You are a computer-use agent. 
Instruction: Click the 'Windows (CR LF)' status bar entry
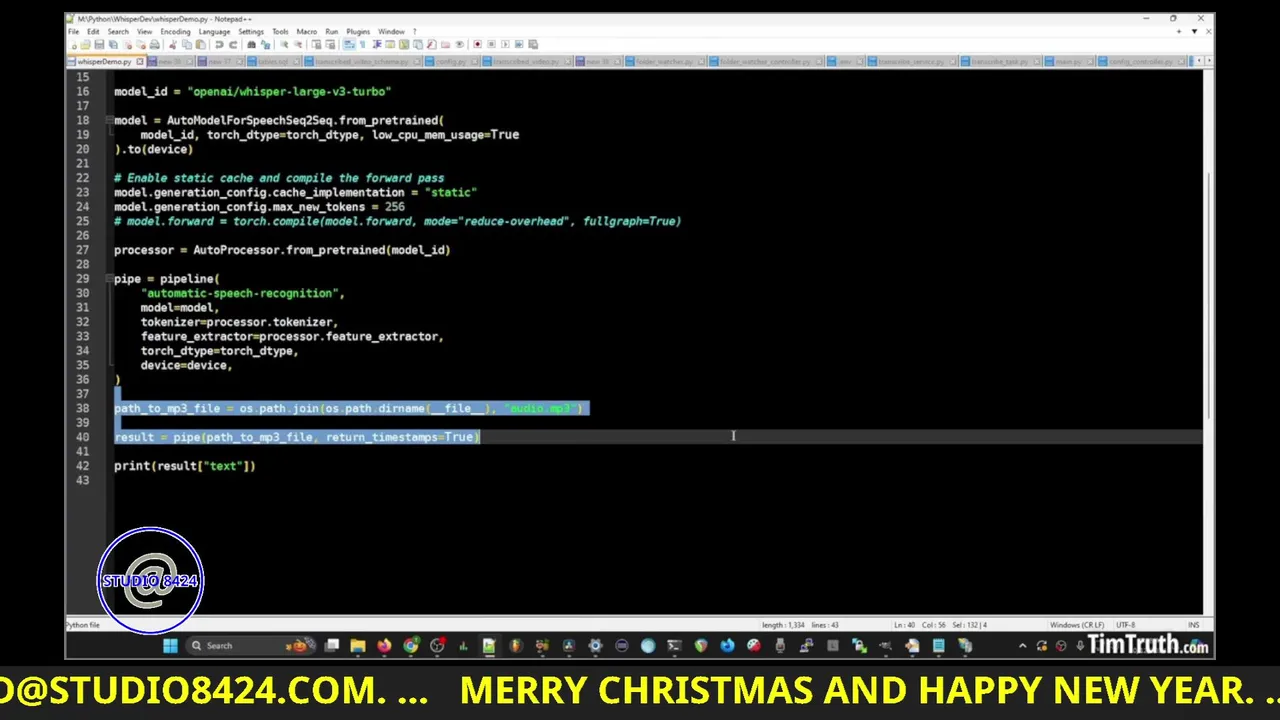[1077, 625]
